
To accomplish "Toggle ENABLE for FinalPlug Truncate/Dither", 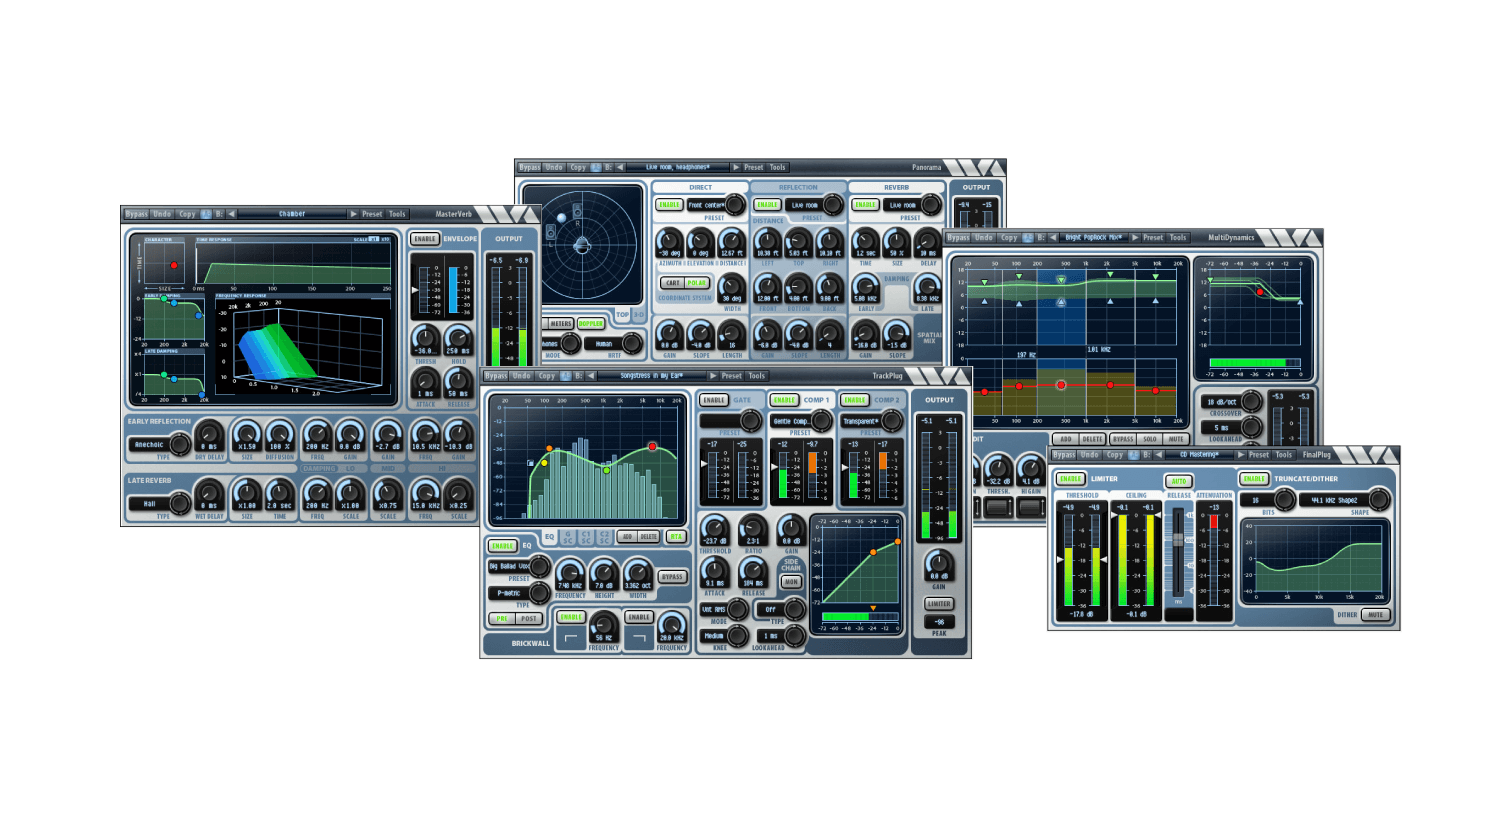I will click(x=1254, y=479).
